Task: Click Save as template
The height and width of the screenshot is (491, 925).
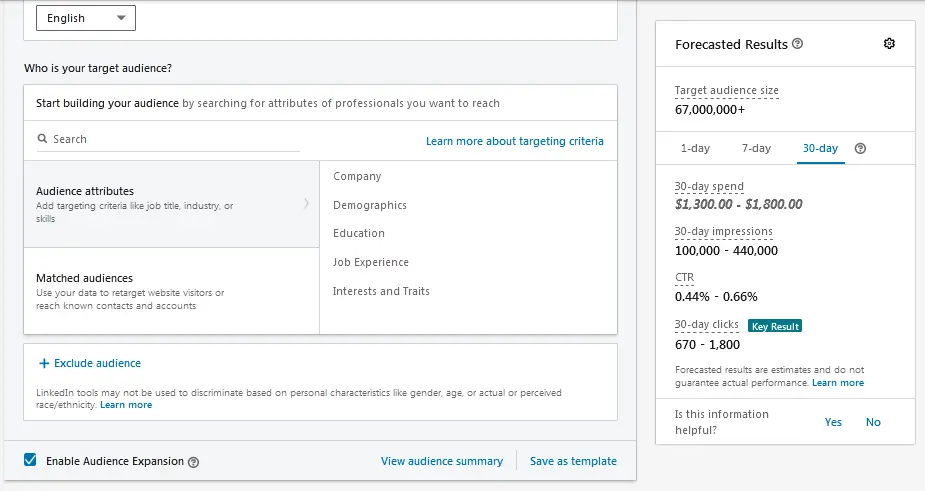Action: [573, 461]
